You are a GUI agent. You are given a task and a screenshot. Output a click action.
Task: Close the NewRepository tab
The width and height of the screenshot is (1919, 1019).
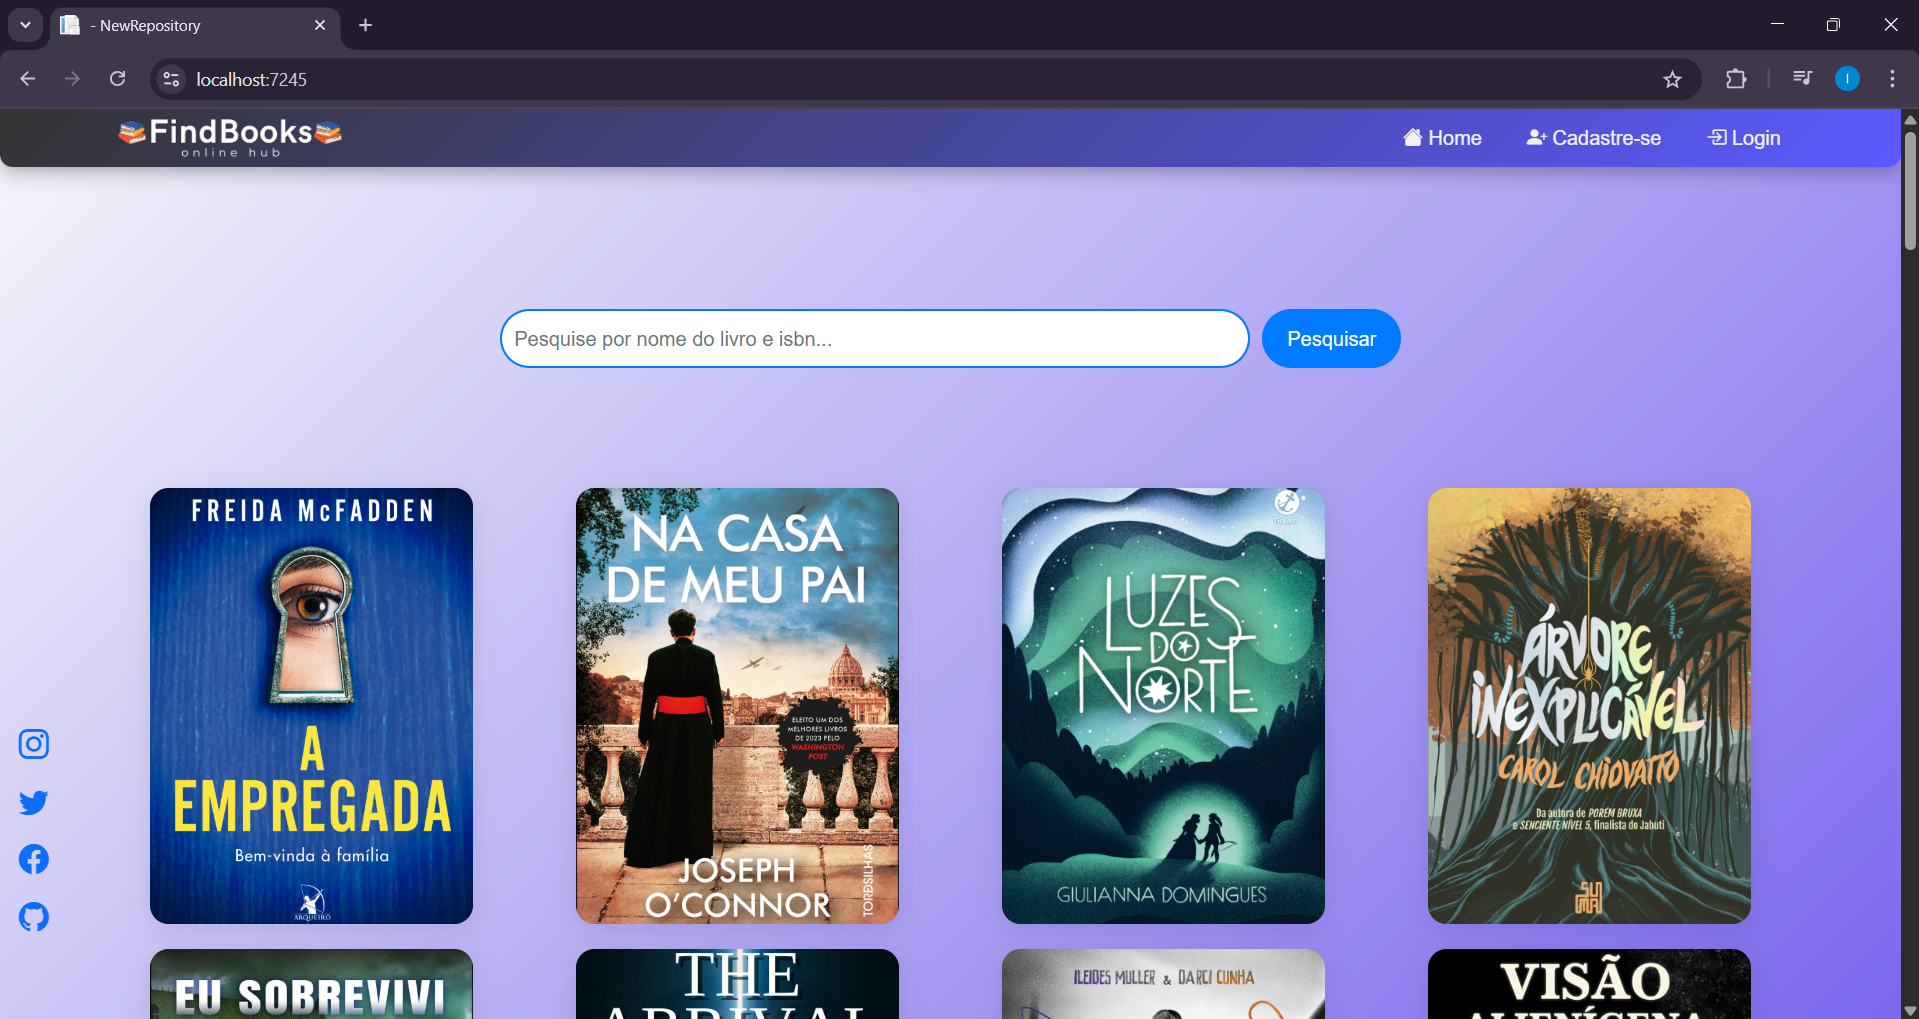[320, 25]
